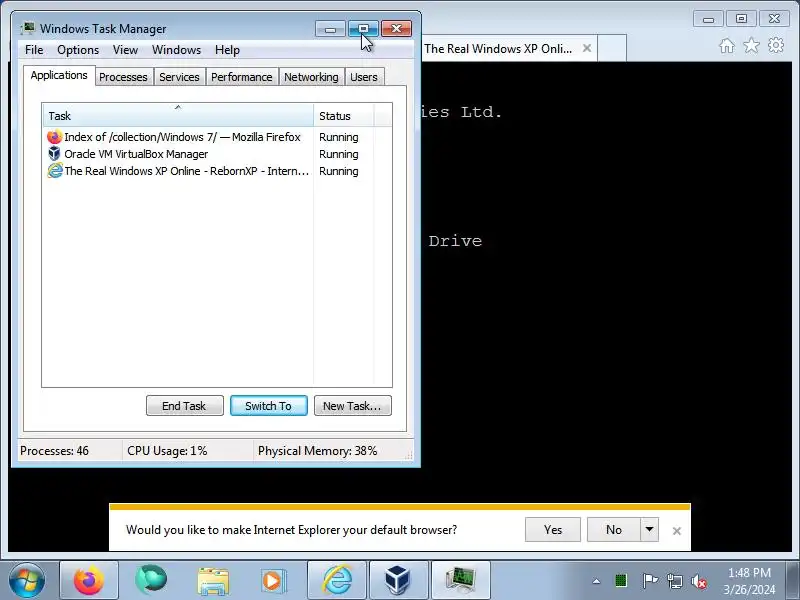
Task: Open Firefox from the taskbar
Action: 89,580
